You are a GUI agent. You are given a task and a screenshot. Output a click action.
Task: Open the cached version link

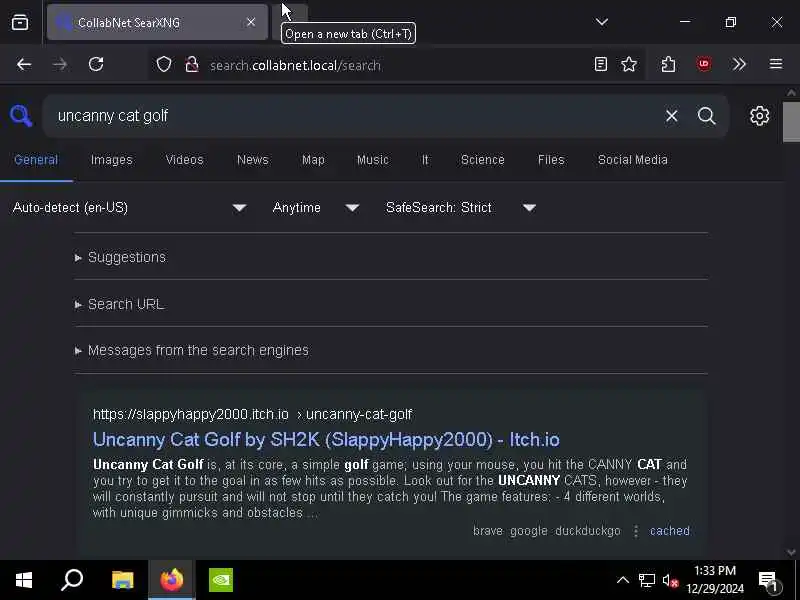(x=669, y=531)
